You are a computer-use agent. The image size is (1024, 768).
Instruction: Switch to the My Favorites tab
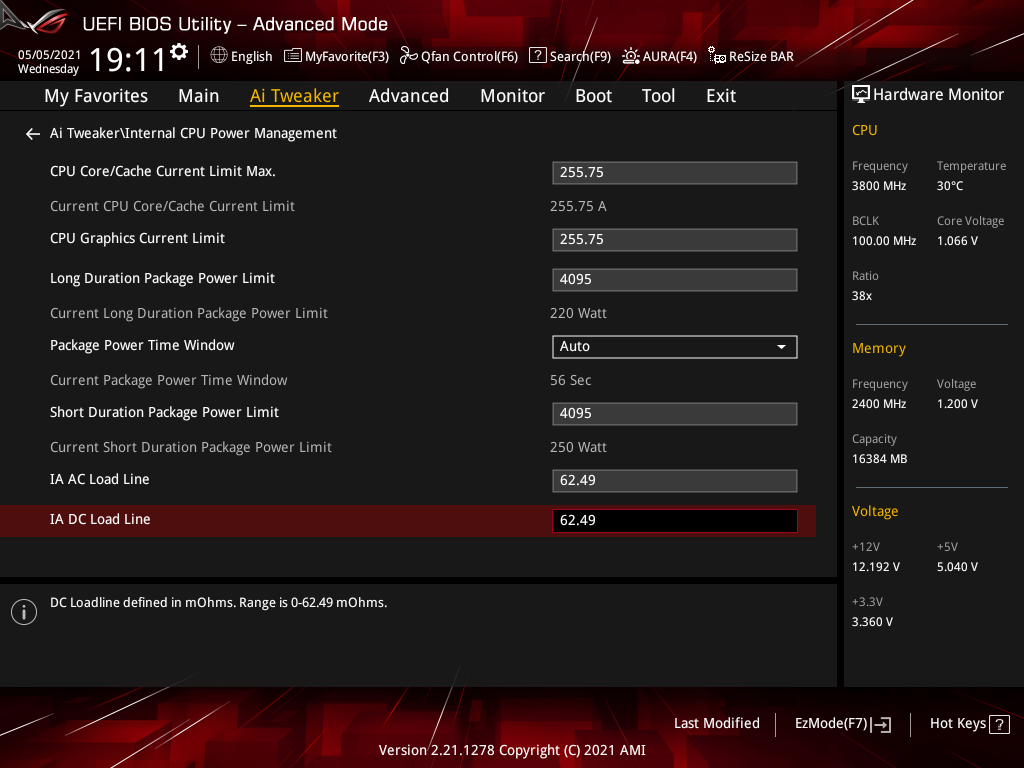[x=96, y=96]
